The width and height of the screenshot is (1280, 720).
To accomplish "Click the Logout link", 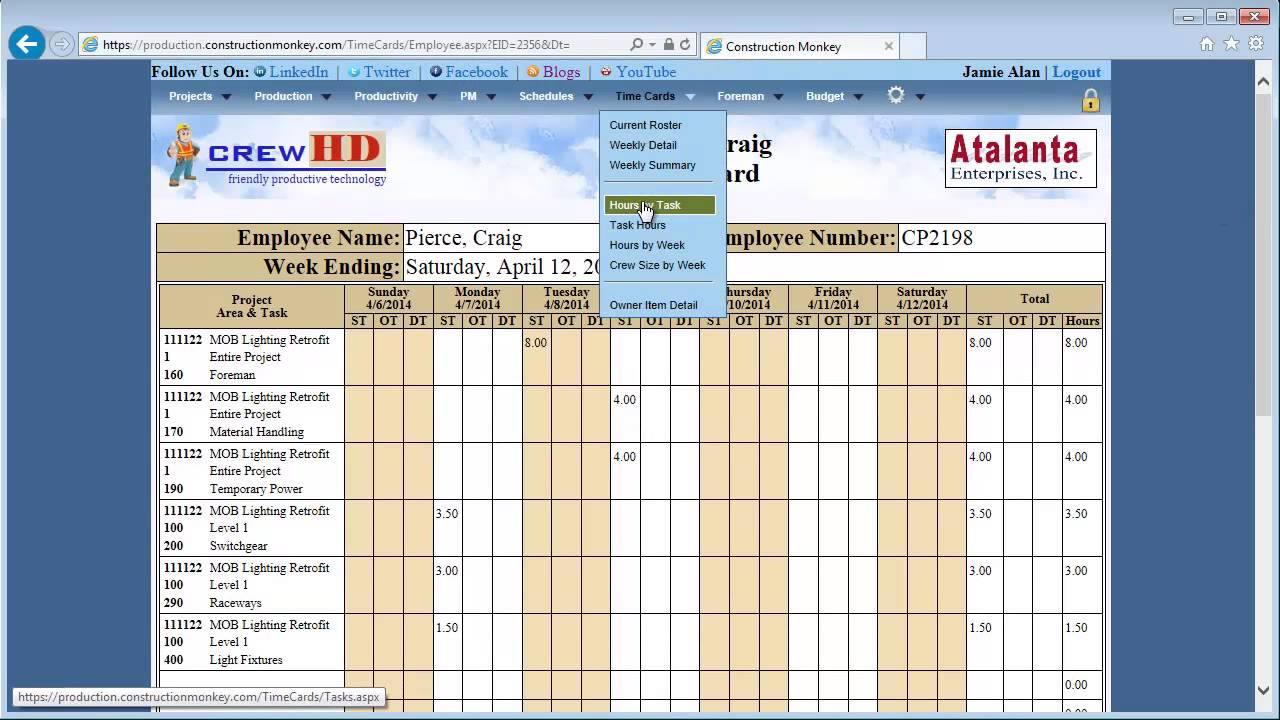I will 1076,72.
